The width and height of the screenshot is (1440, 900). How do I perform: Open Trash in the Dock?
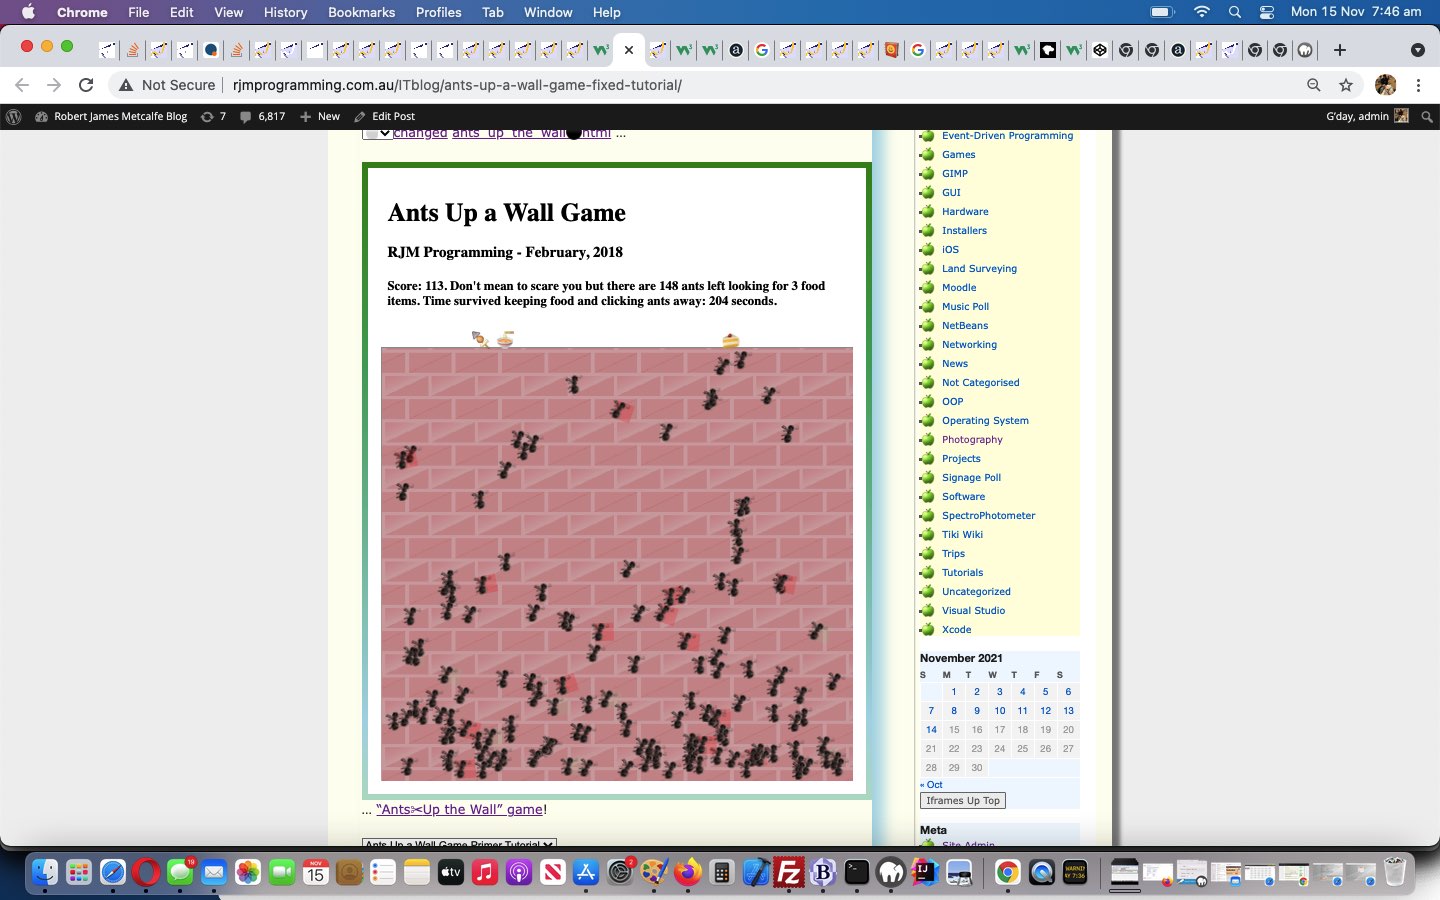point(1395,872)
